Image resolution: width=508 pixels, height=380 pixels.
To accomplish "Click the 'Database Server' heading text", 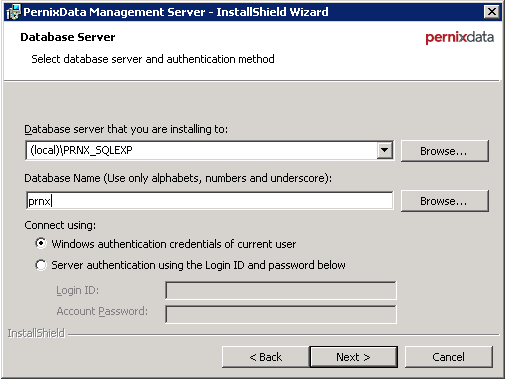I will tap(68, 37).
